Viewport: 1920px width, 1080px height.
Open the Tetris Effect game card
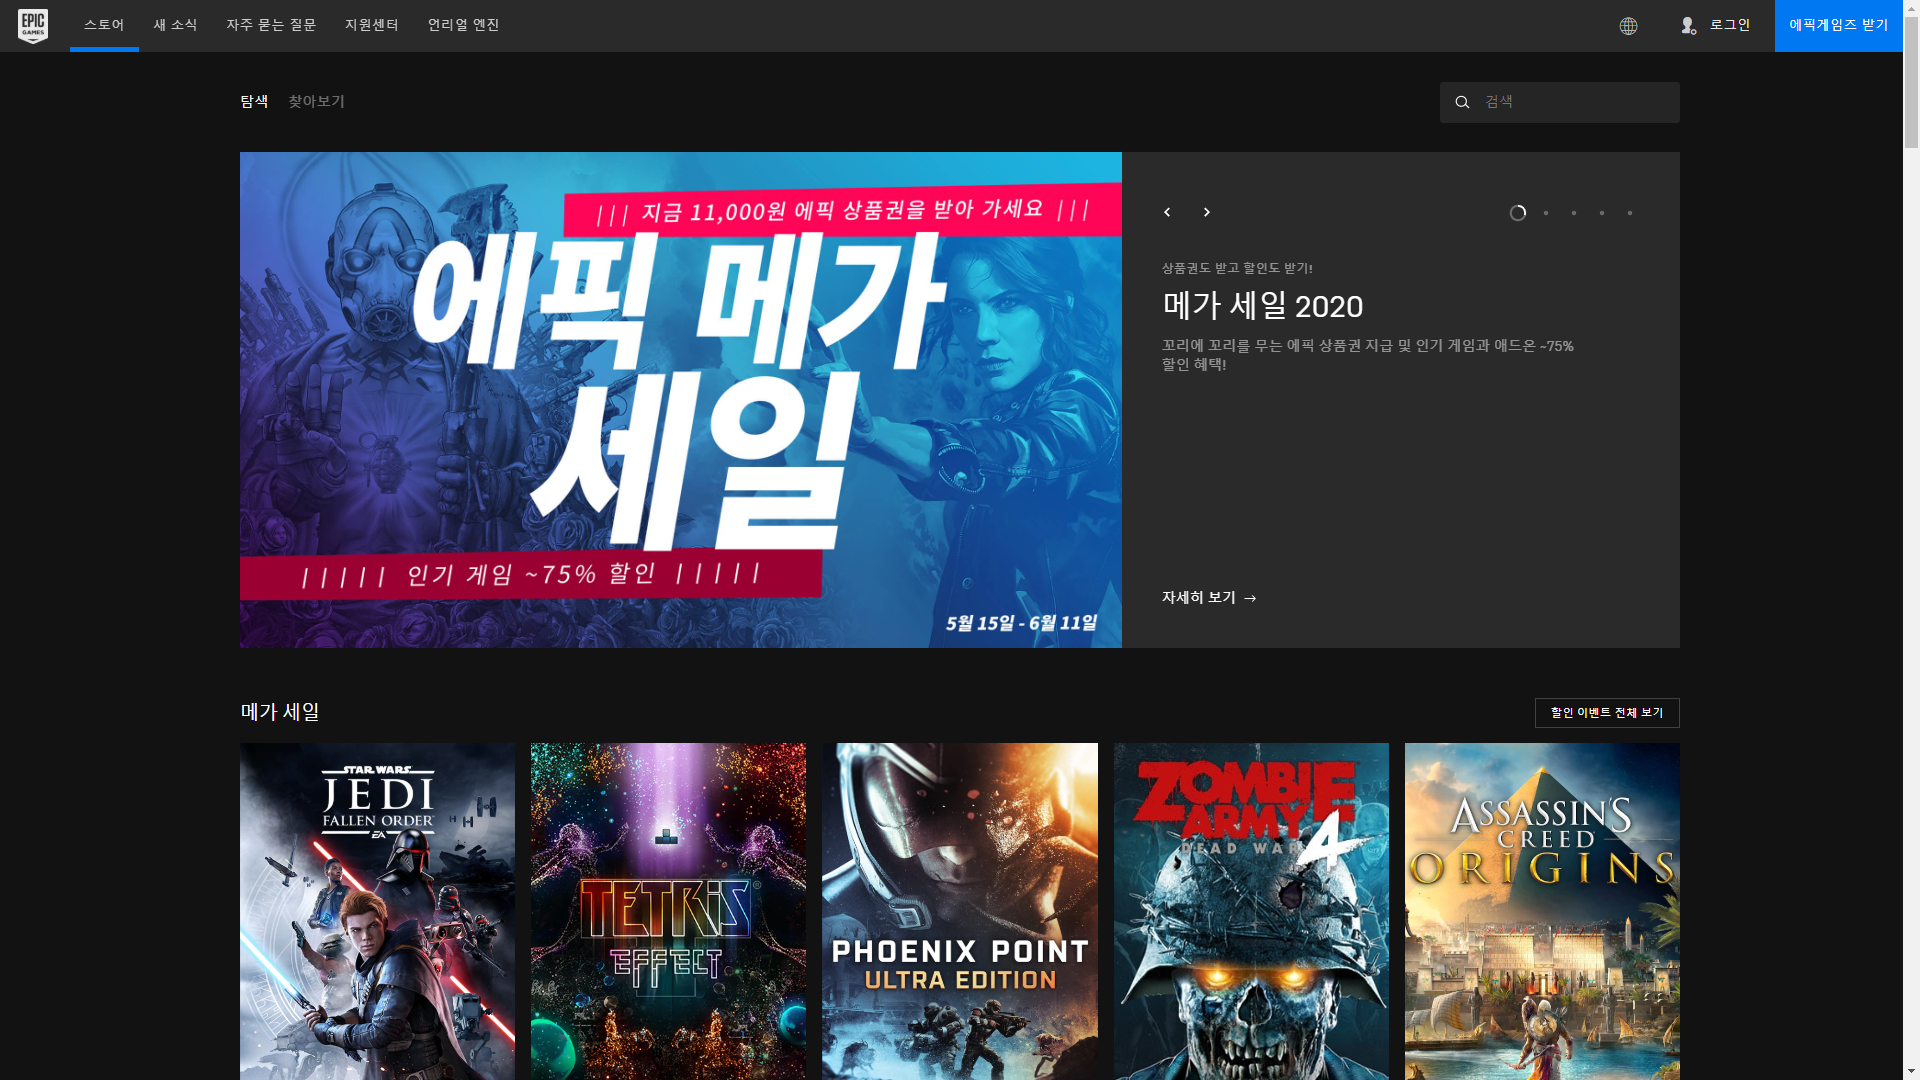(668, 911)
